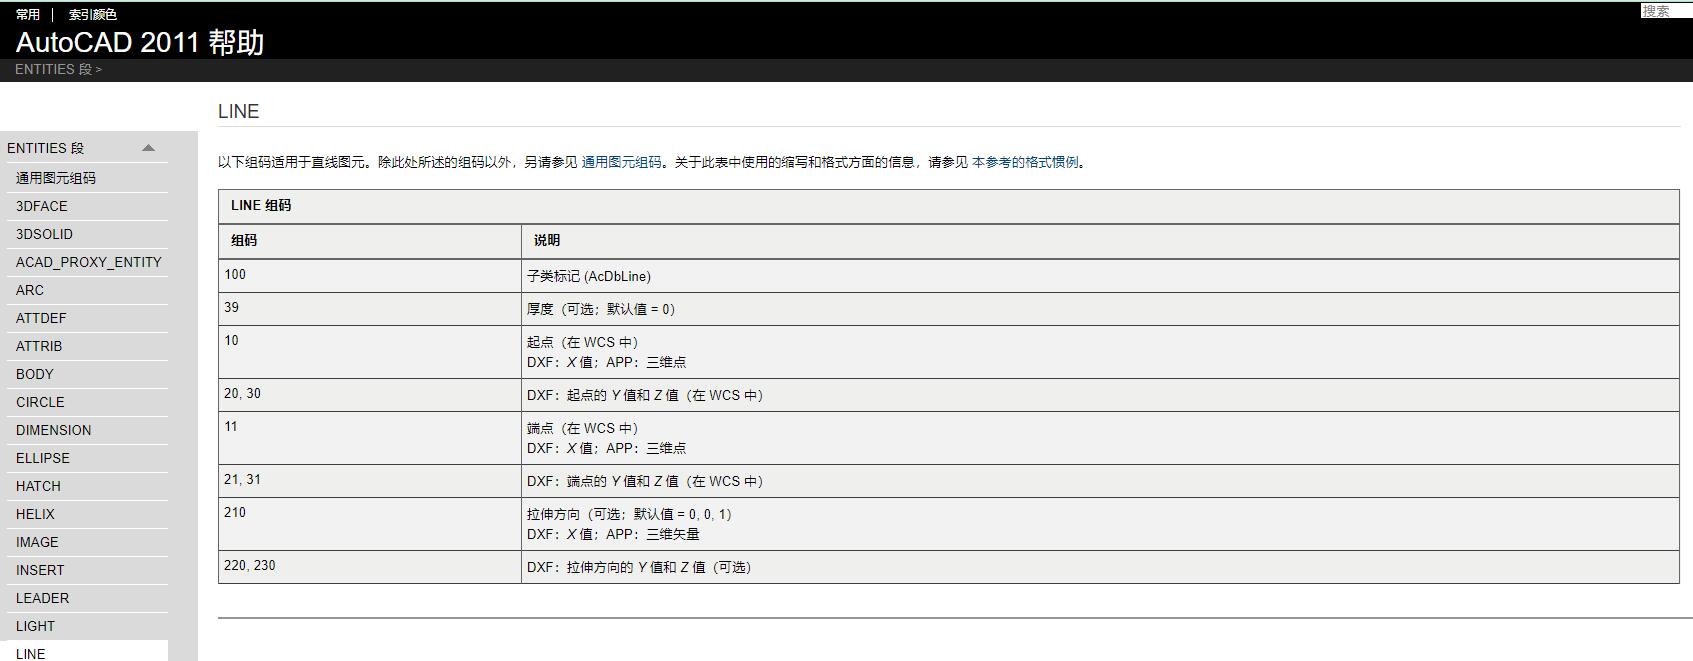Select ACAD_PROXY_ENTITY in the sidebar
The height and width of the screenshot is (661, 1693).
coord(88,262)
